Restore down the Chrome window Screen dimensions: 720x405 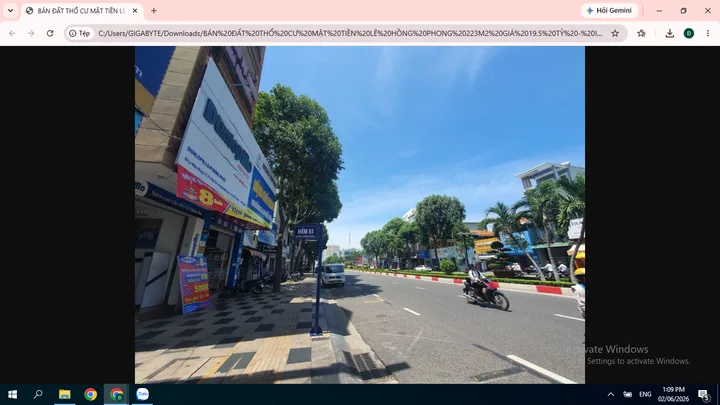coord(683,11)
